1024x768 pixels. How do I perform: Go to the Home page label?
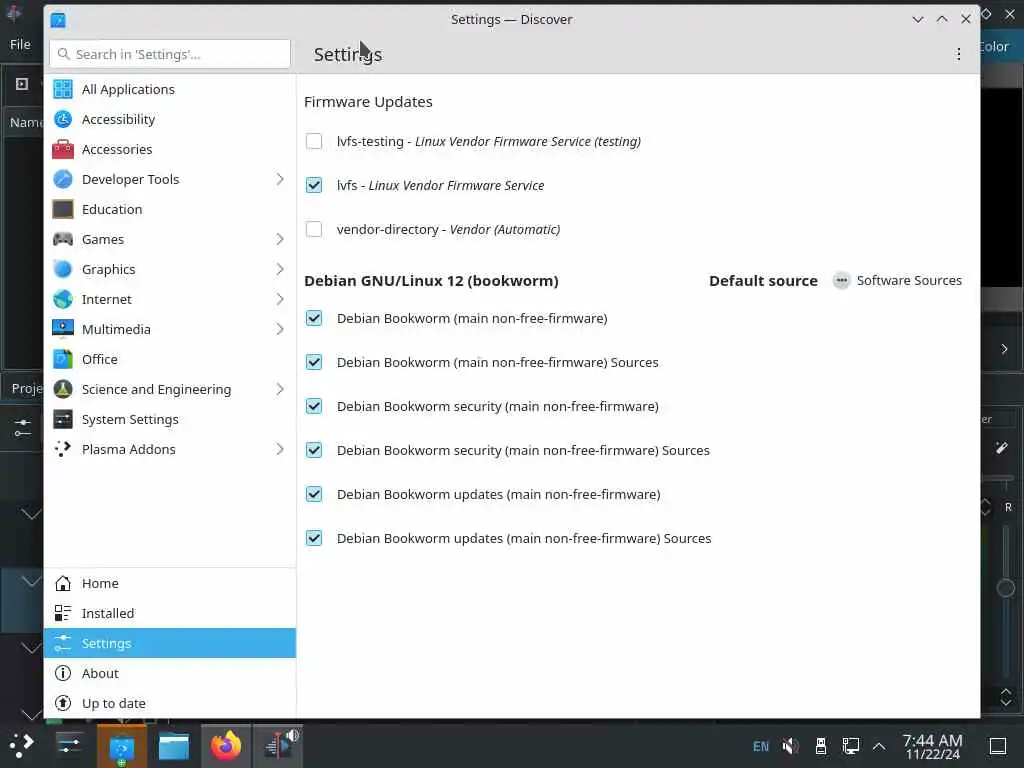tap(100, 583)
